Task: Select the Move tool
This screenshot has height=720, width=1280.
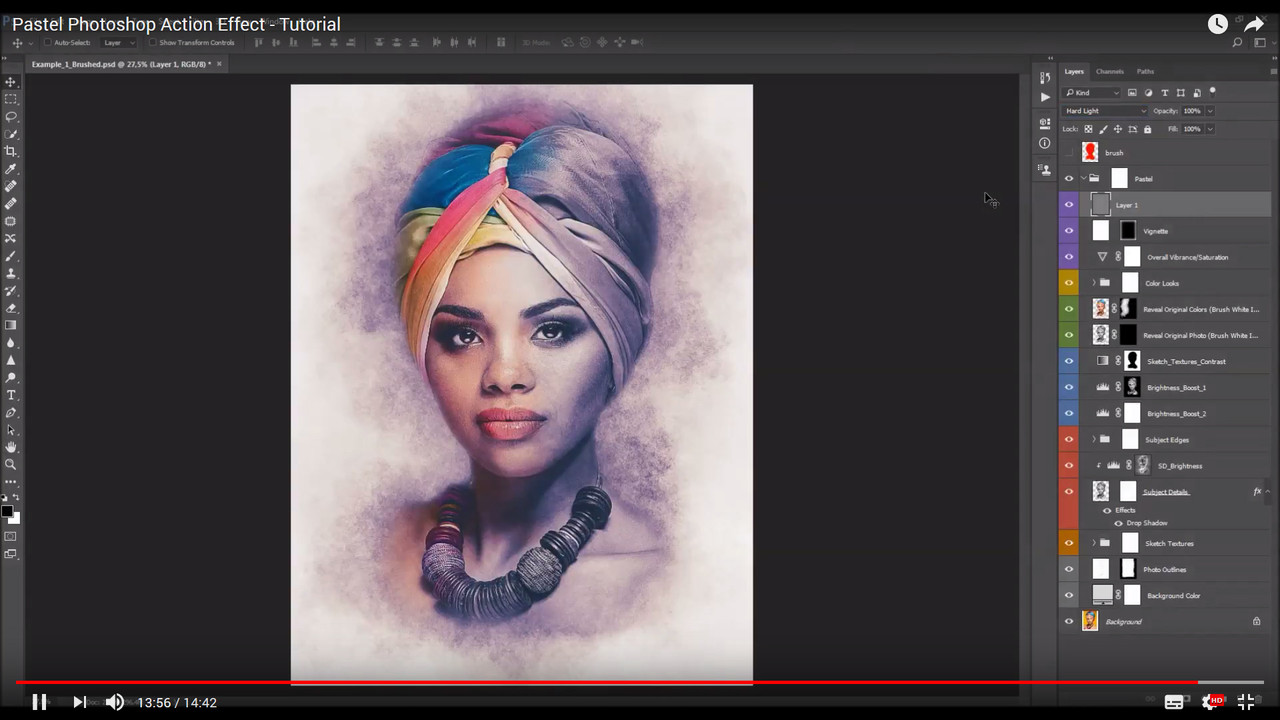Action: point(11,82)
